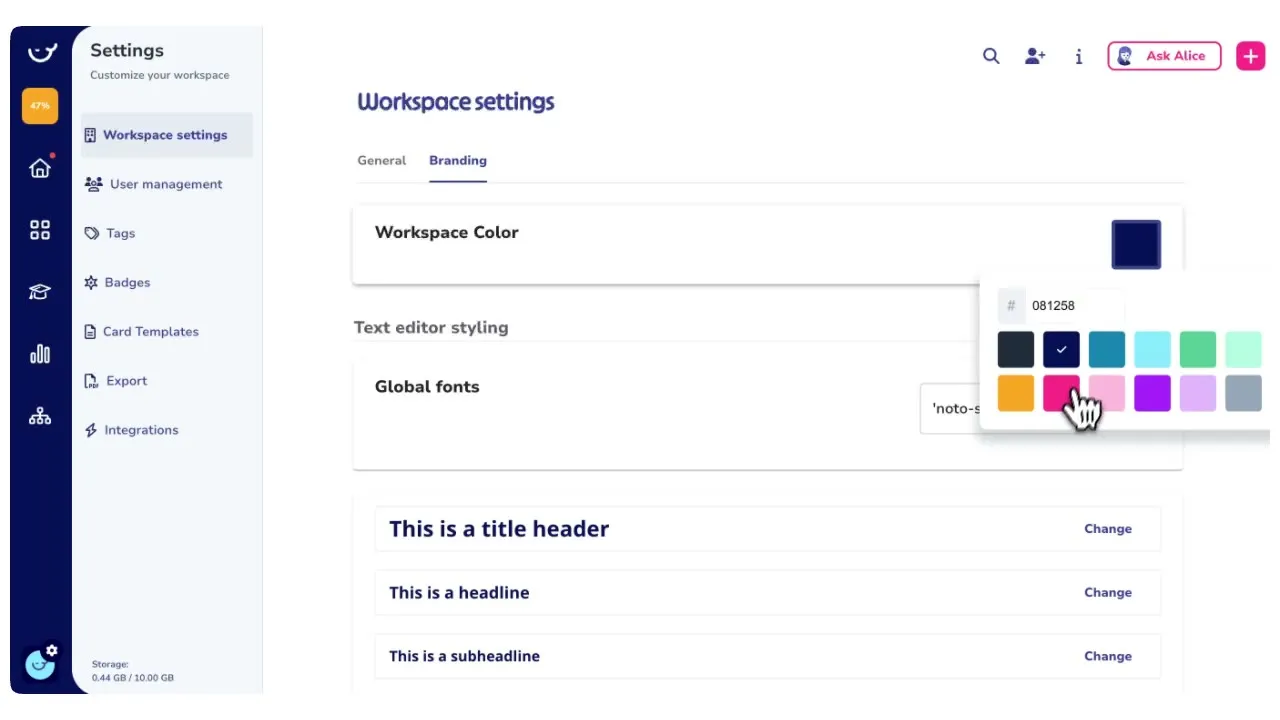Click the magnifying glass search icon
1280x720 pixels.
pyautogui.click(x=991, y=56)
